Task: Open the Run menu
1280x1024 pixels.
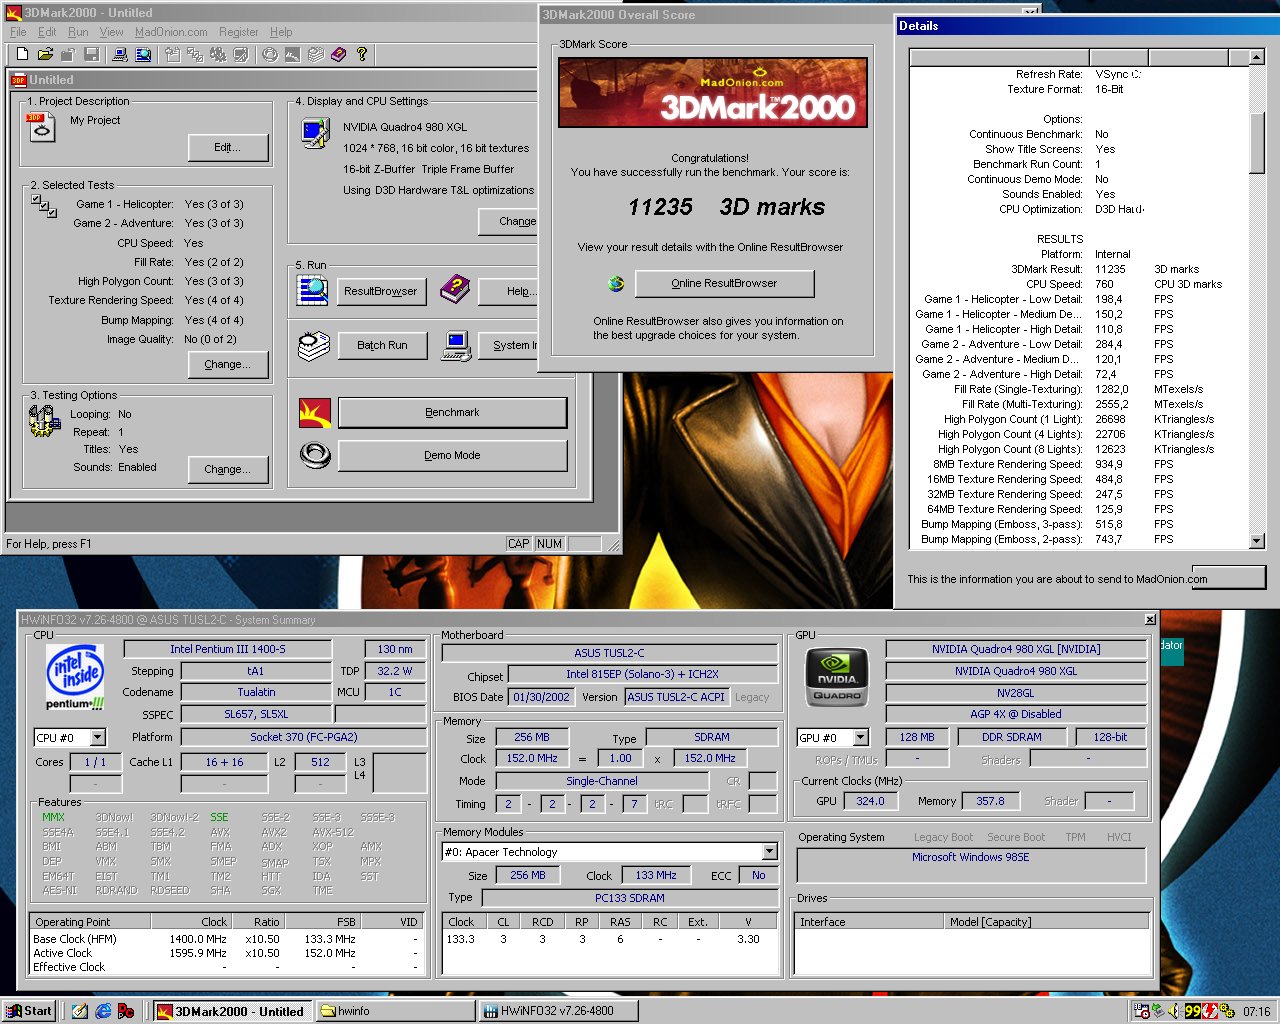Action: click(x=78, y=32)
